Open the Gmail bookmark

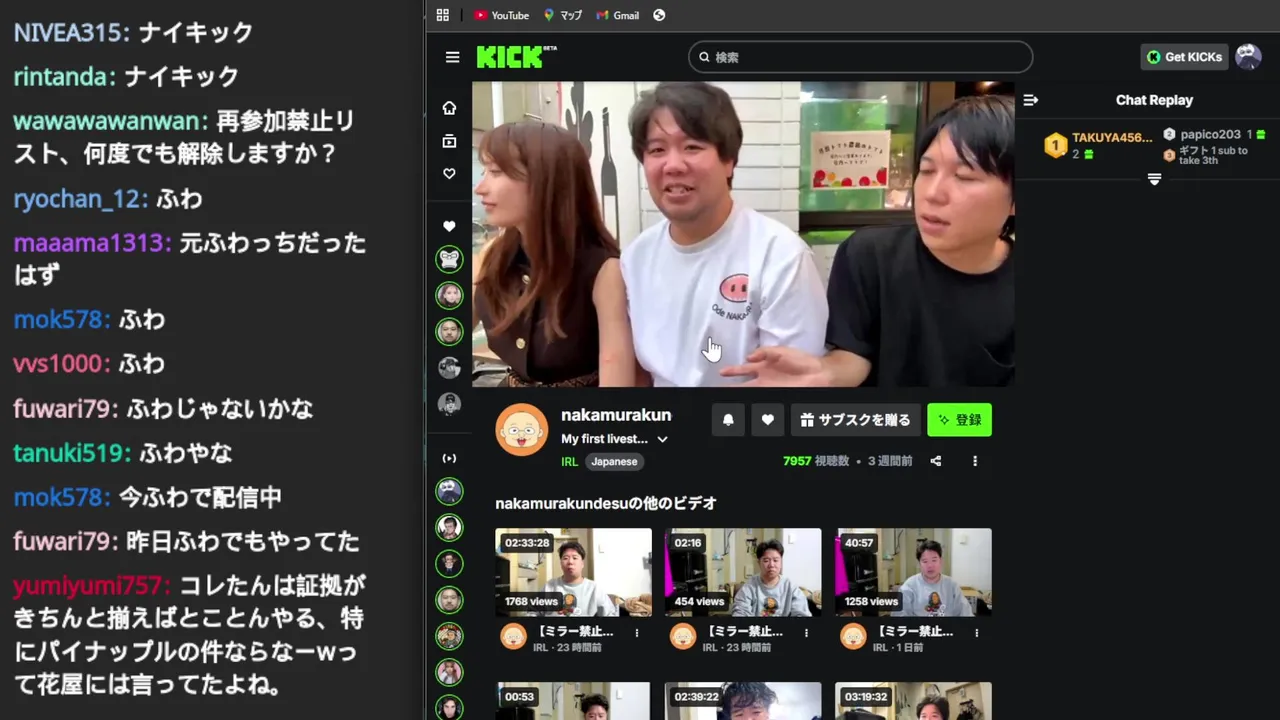pos(618,15)
